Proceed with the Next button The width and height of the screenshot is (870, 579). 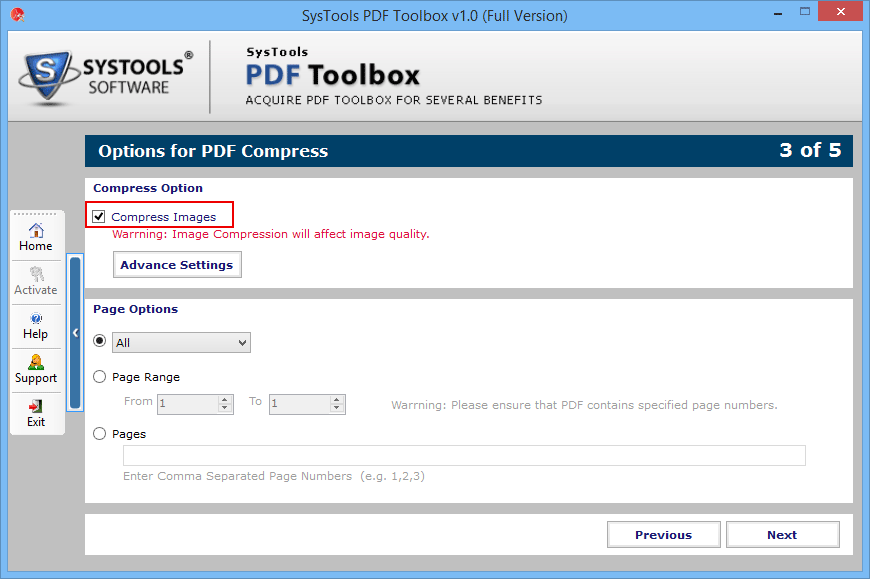(782, 535)
